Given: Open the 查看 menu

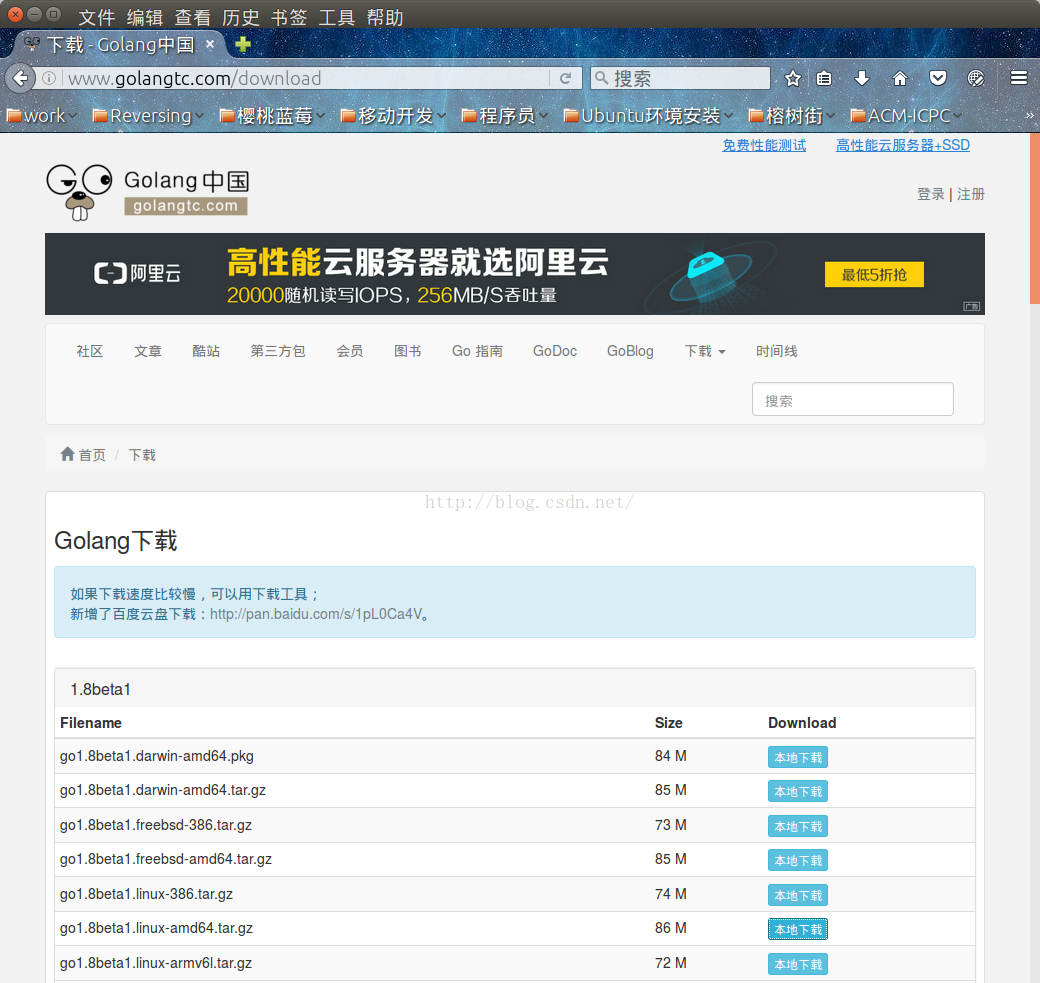Looking at the screenshot, I should pyautogui.click(x=192, y=17).
